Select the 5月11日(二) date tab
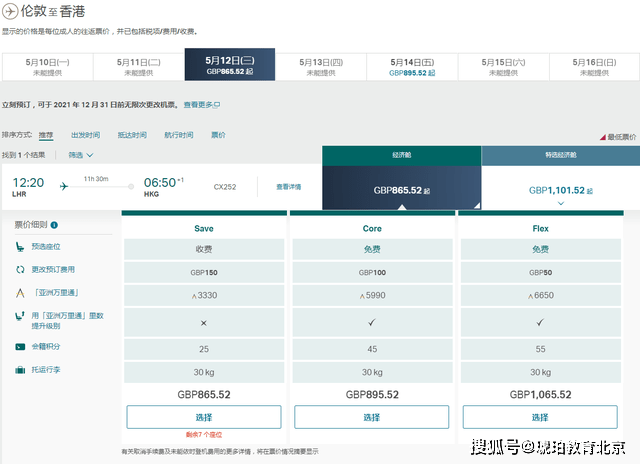Image resolution: width=640 pixels, height=464 pixels. pyautogui.click(x=139, y=67)
